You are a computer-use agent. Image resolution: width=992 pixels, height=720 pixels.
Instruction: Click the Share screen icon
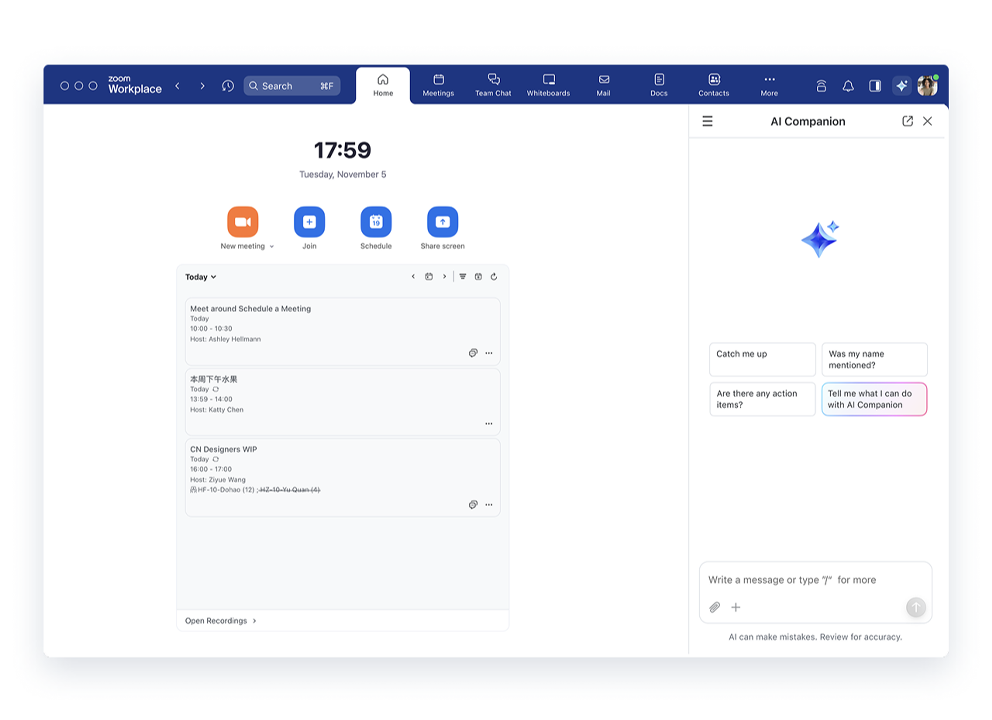click(442, 221)
